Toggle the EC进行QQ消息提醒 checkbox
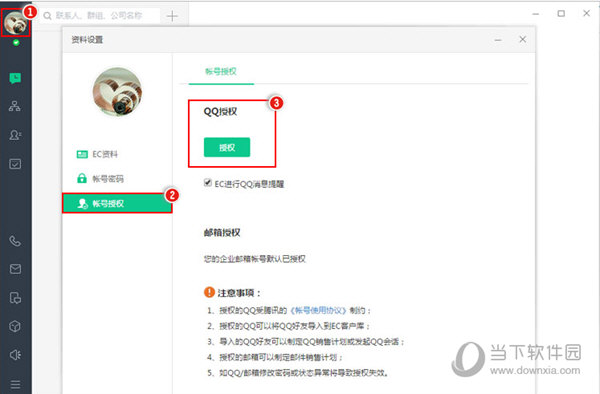Screen dimensions: 600x394 207,182
